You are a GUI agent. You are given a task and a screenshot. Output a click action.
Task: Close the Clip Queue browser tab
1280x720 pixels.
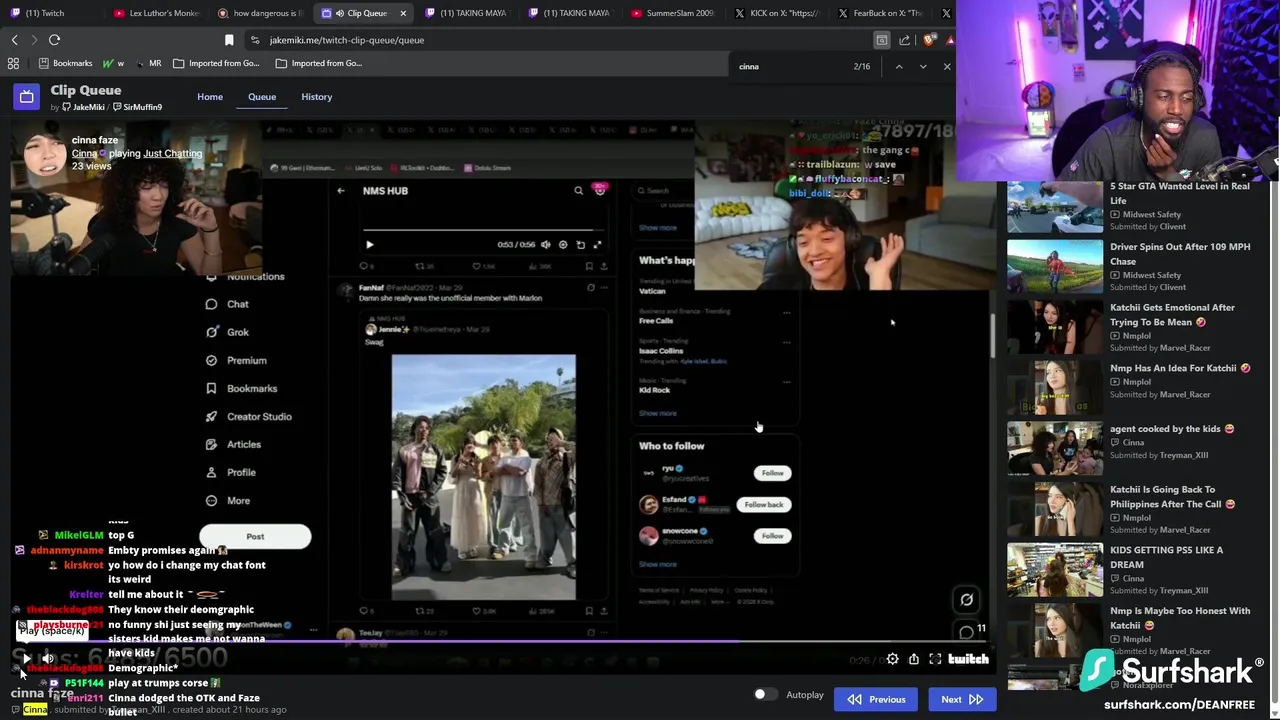[403, 13]
